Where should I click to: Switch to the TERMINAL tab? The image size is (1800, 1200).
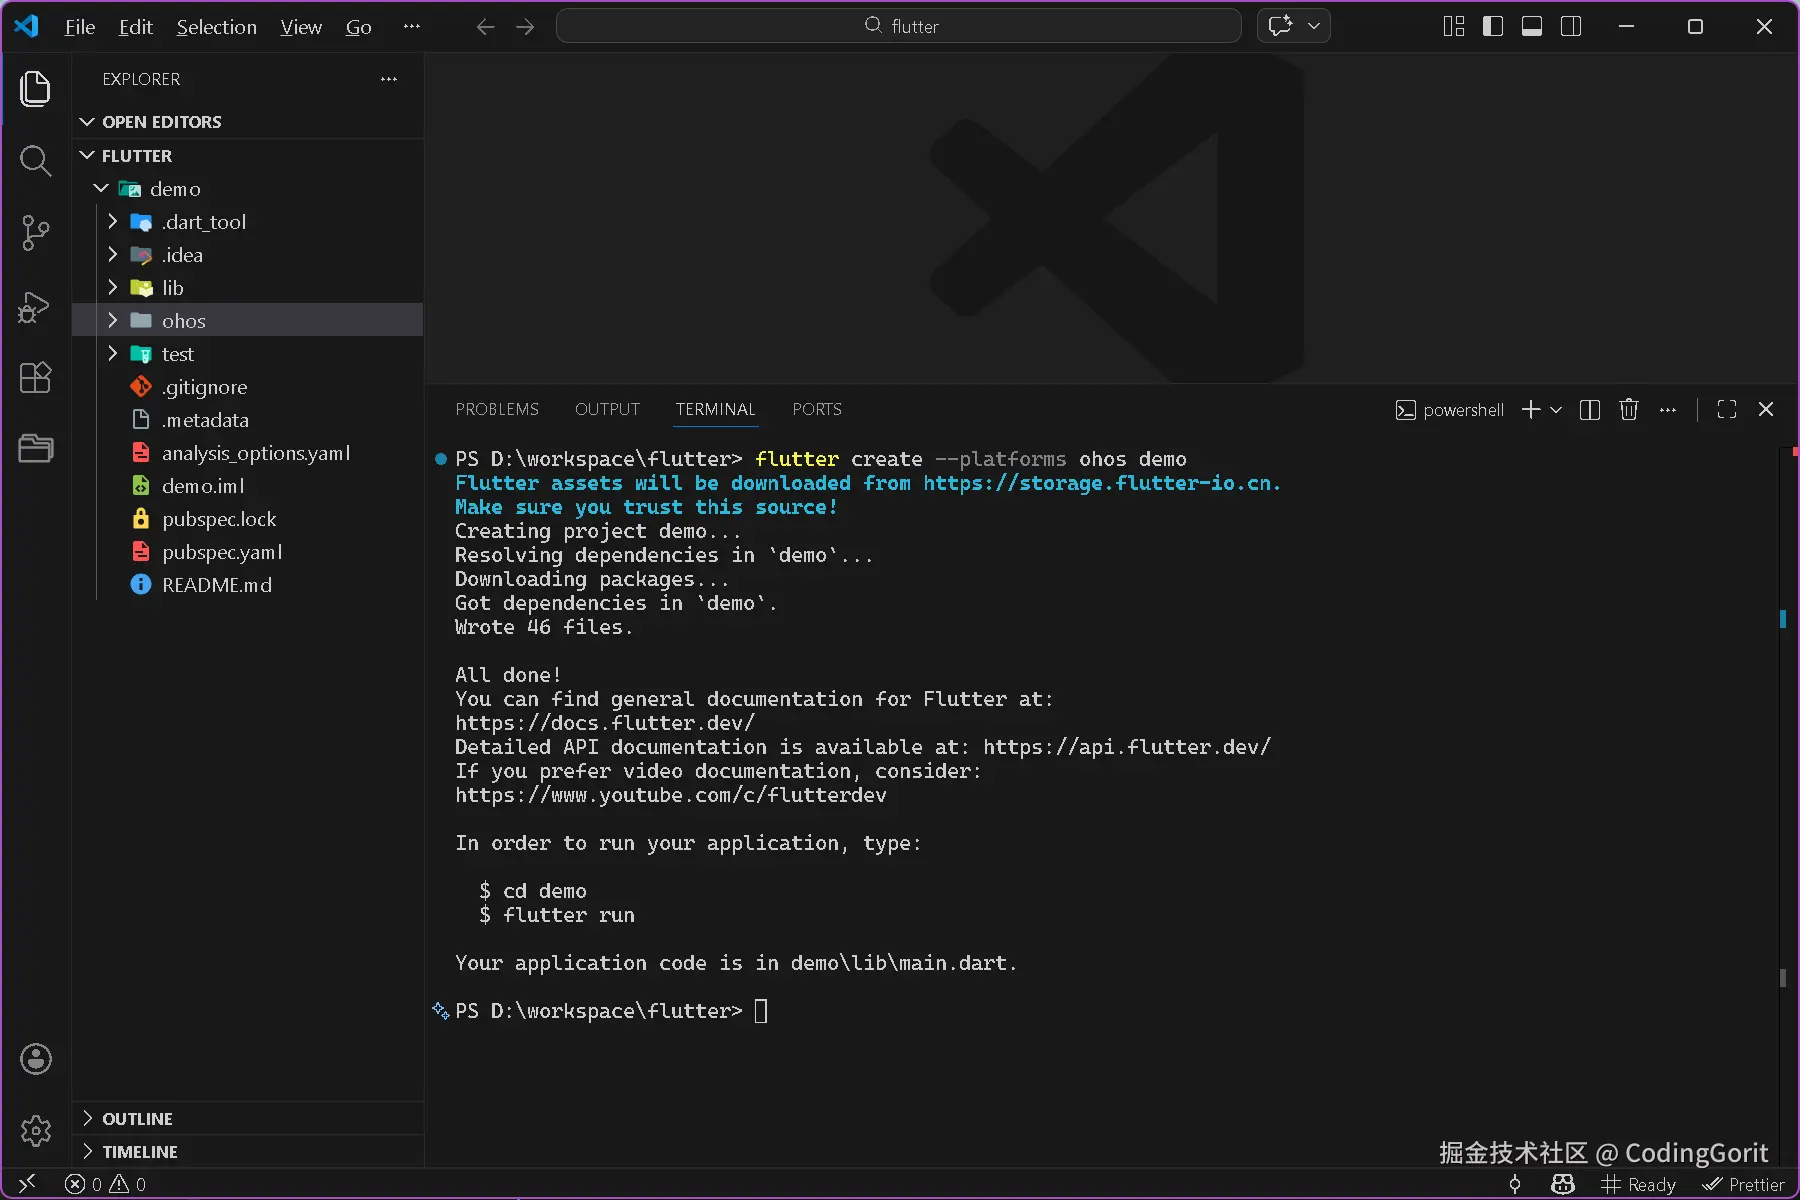click(x=715, y=409)
